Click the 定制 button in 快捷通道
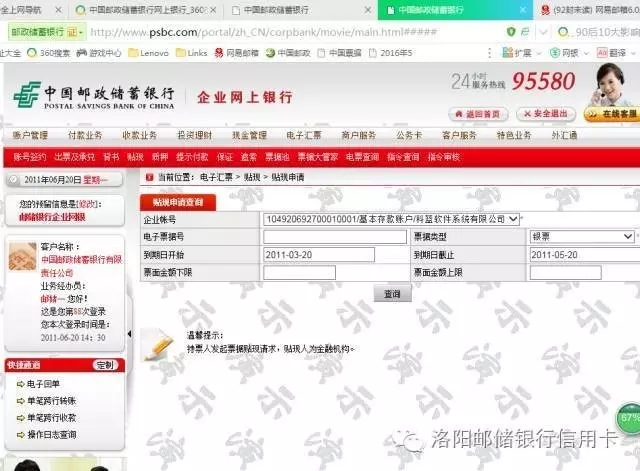This screenshot has height=471, width=640. point(104,365)
